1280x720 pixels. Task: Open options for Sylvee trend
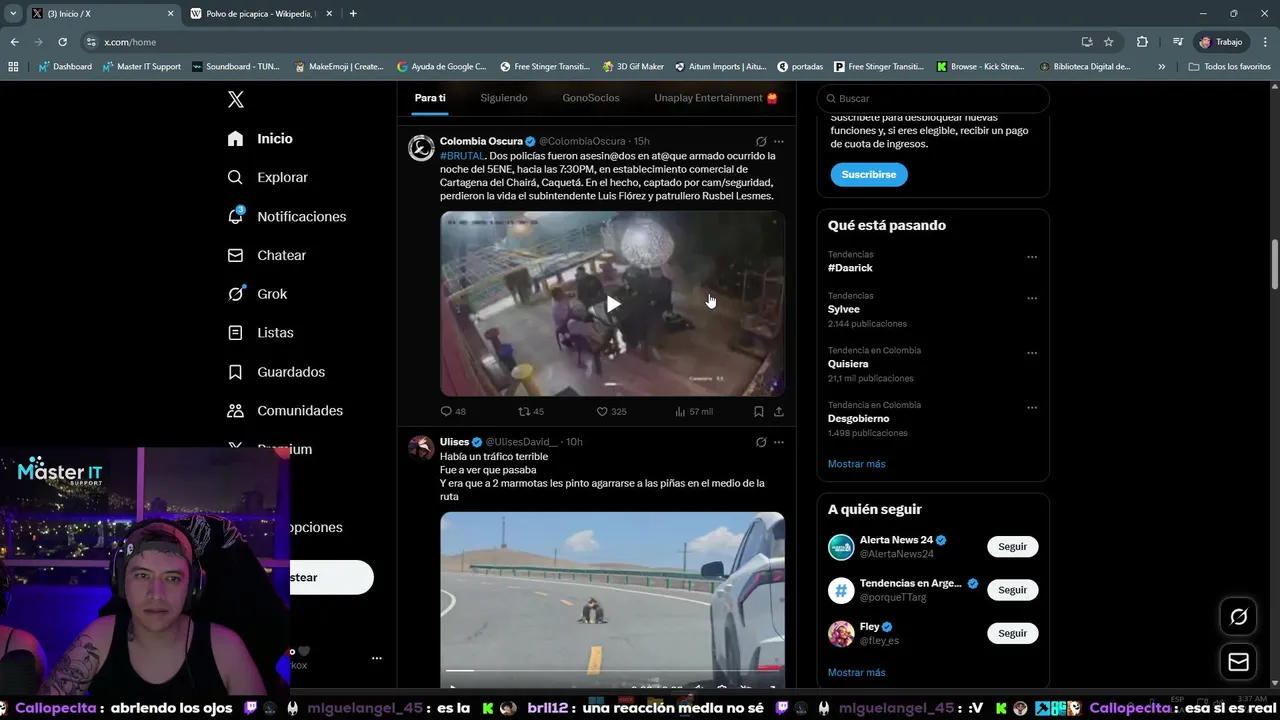1032,298
